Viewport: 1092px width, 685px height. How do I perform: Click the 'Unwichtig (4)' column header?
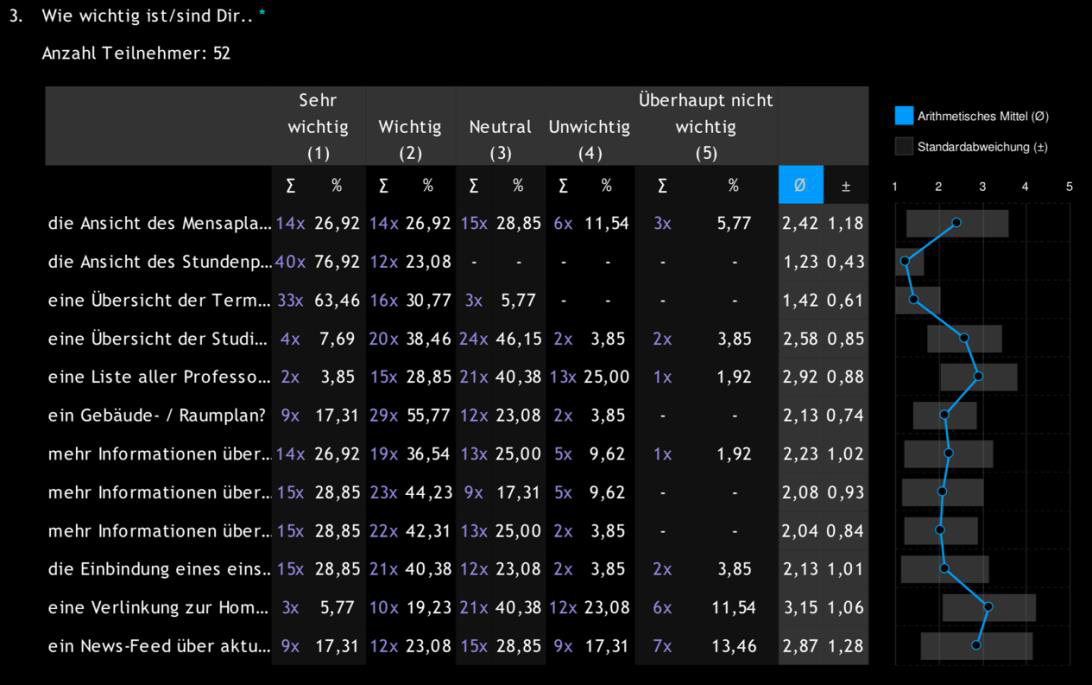pos(589,127)
